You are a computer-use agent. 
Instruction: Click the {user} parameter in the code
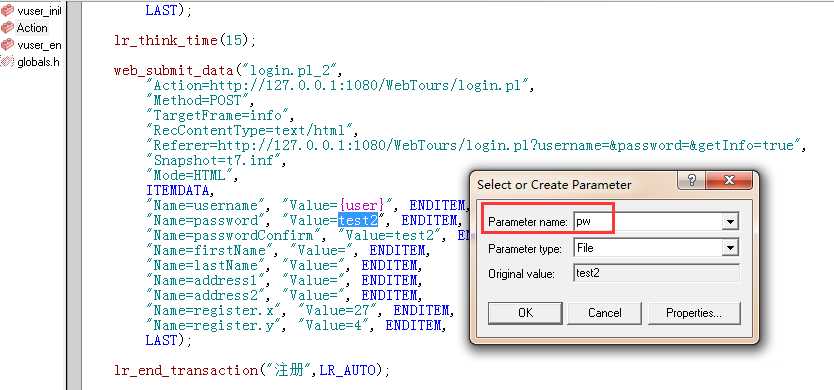[361, 205]
